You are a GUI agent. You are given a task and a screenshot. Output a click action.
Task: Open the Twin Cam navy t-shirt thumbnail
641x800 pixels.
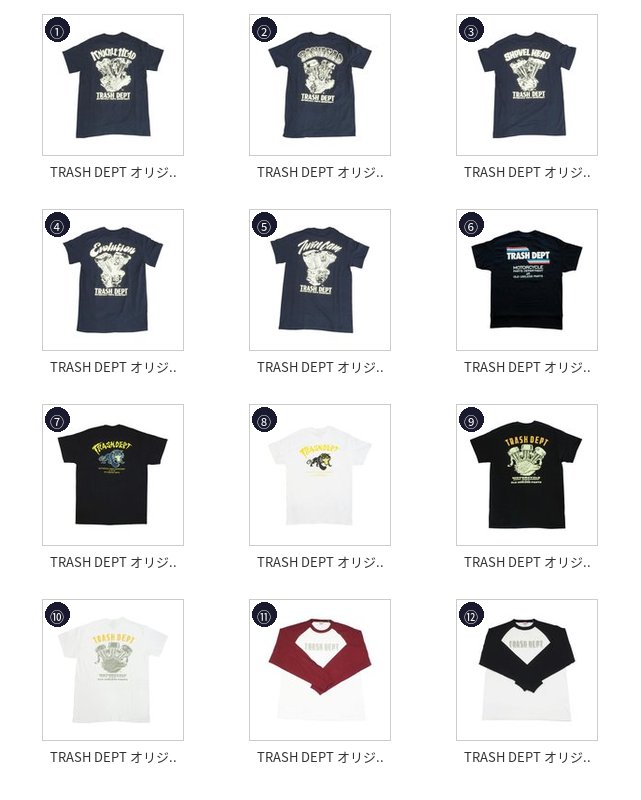coord(320,280)
